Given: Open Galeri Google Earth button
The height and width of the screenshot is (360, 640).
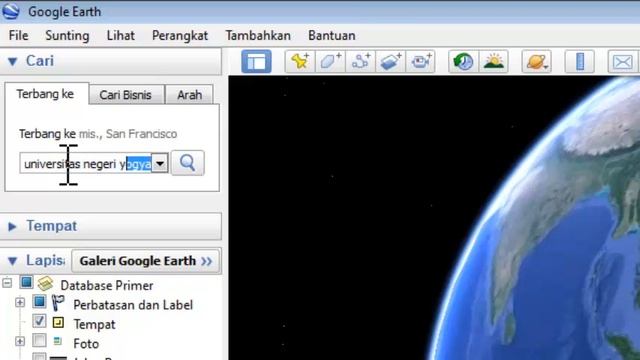Looking at the screenshot, I should [146, 261].
